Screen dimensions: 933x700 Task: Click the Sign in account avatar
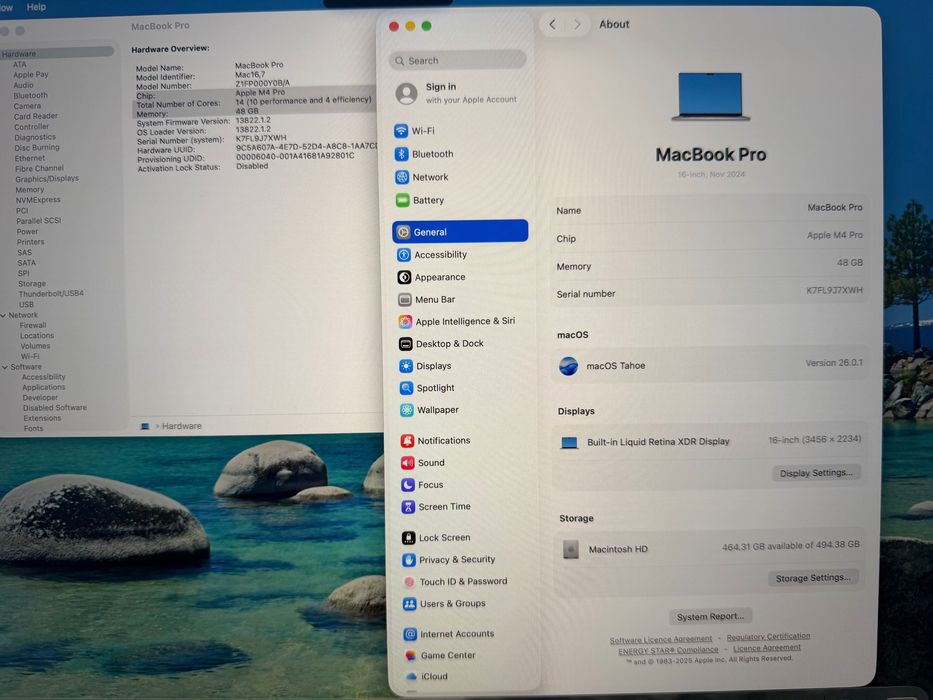(x=407, y=93)
